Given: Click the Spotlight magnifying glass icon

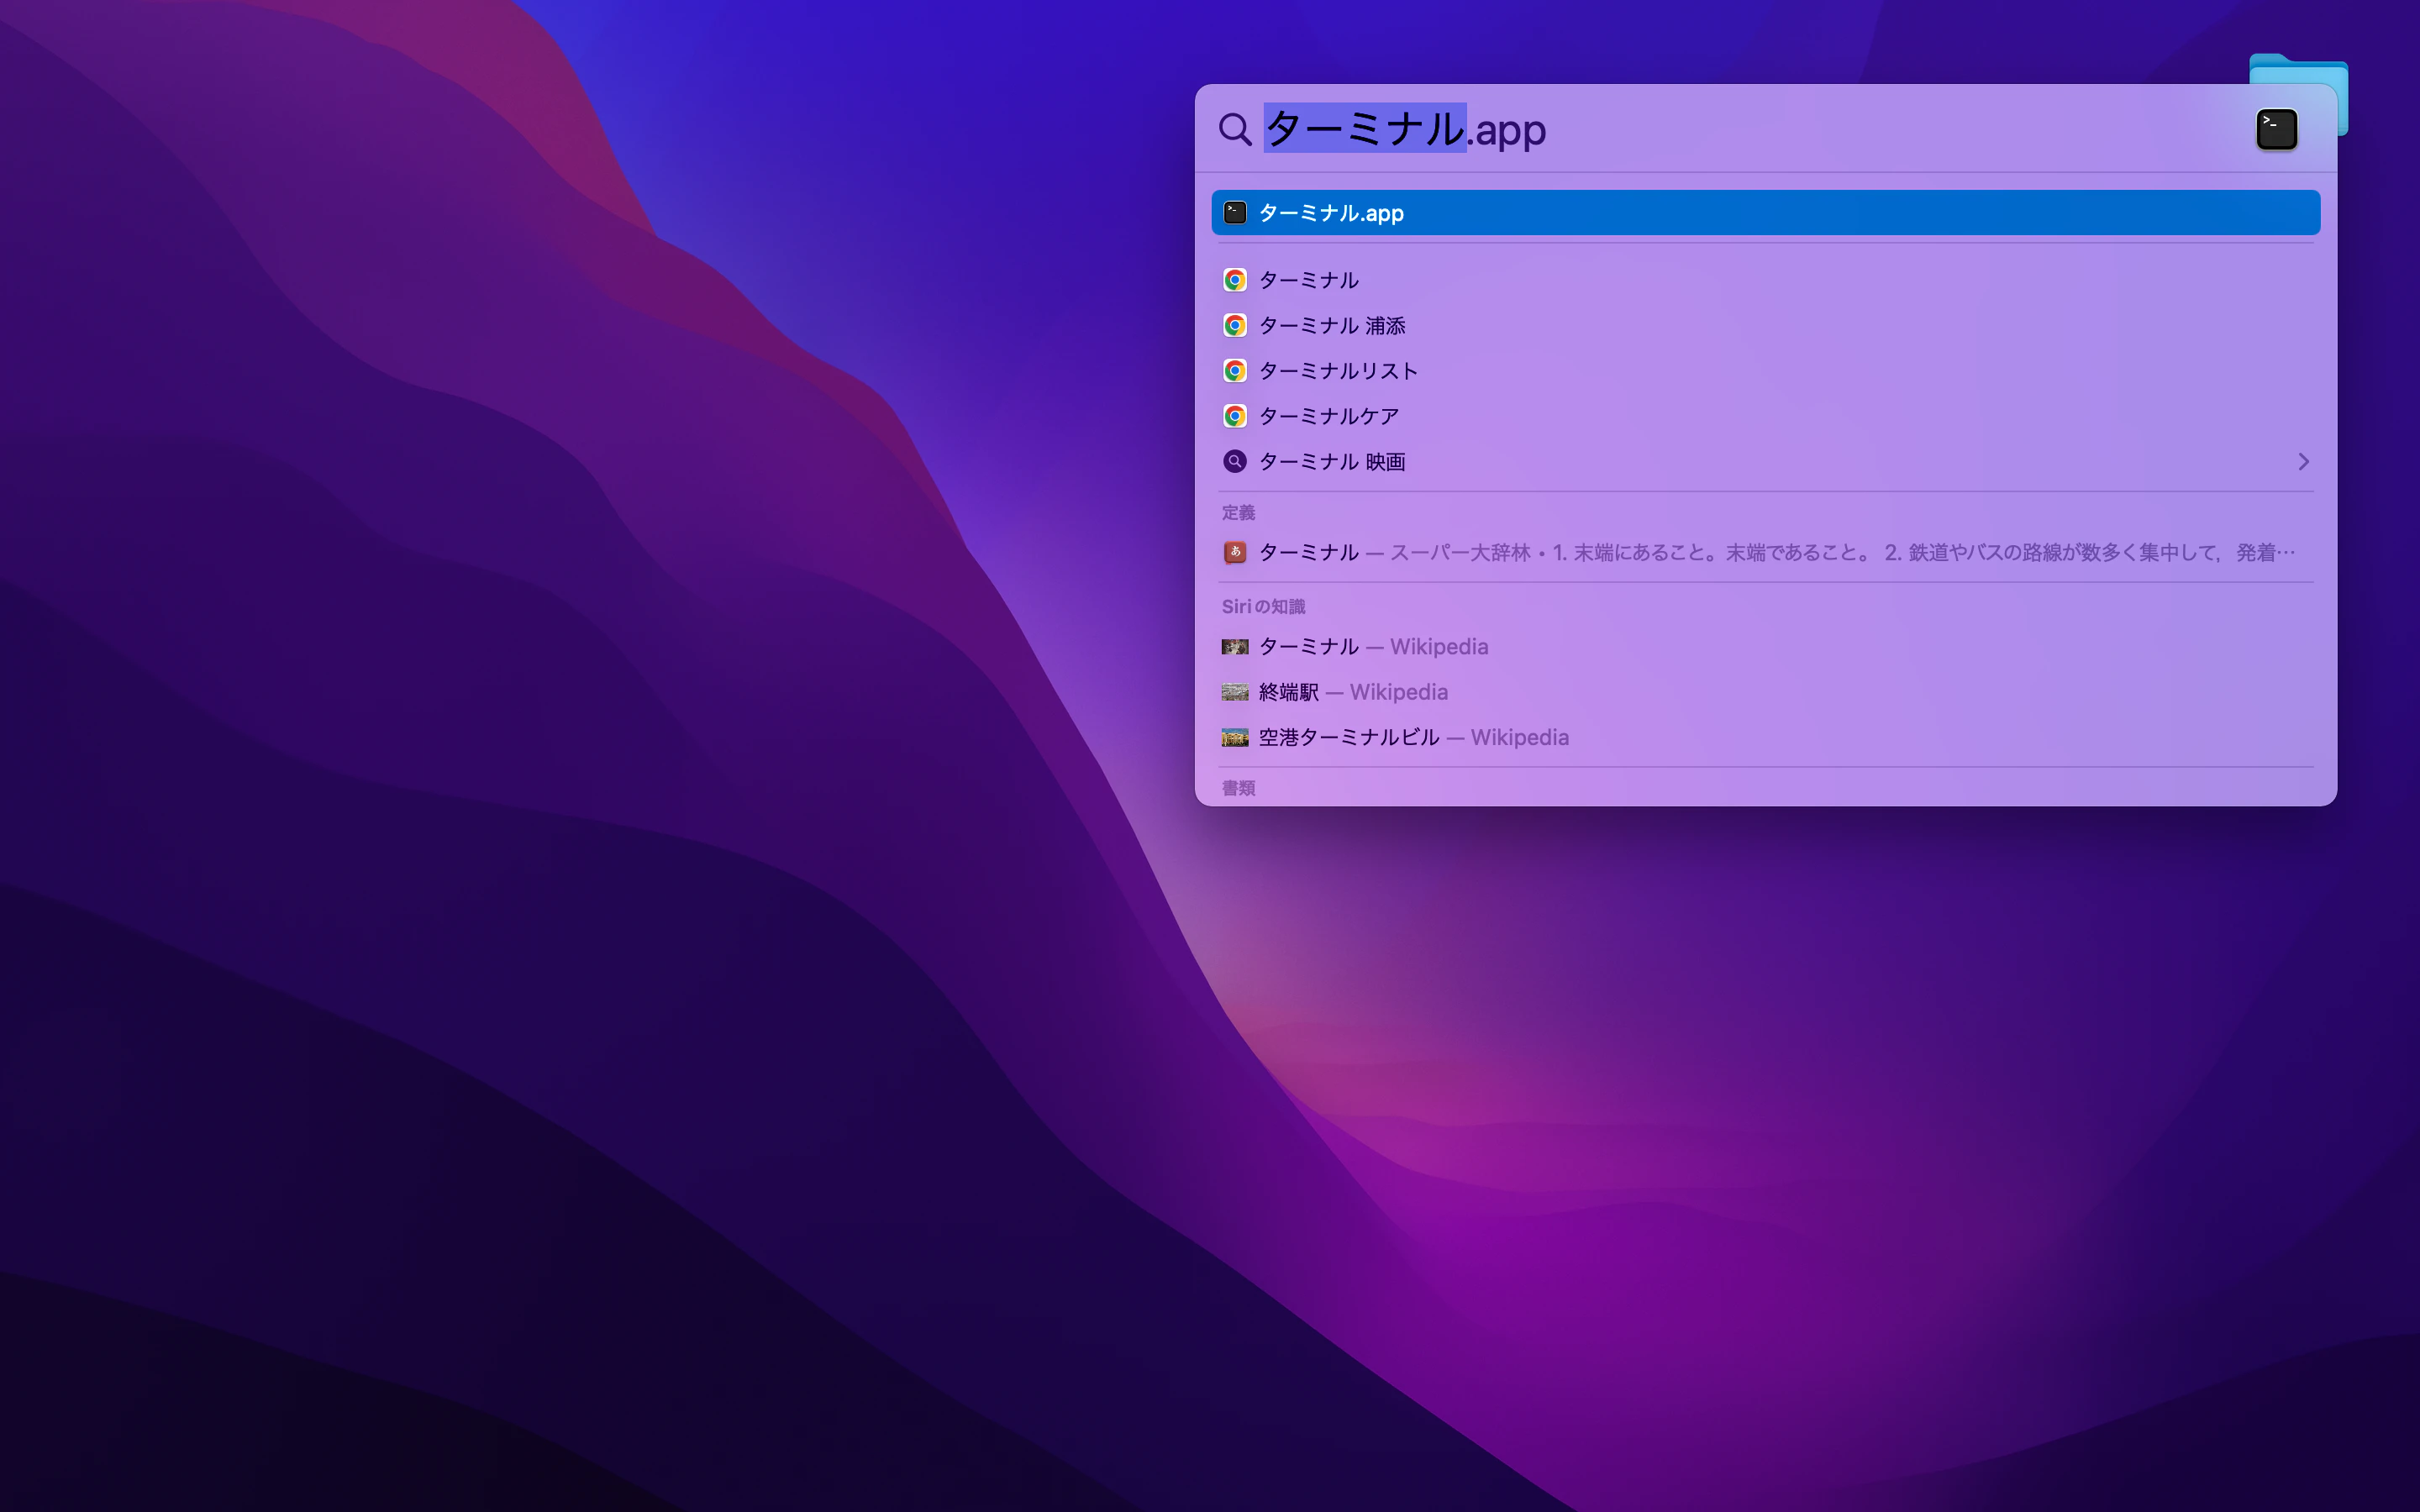Looking at the screenshot, I should click(x=1235, y=129).
